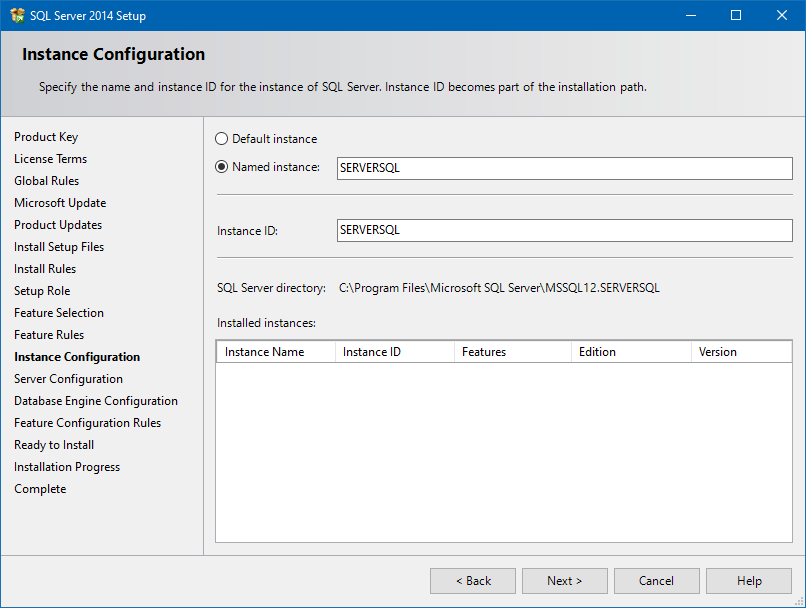The height and width of the screenshot is (608, 806).
Task: Go to next setup step
Action: pyautogui.click(x=564, y=581)
